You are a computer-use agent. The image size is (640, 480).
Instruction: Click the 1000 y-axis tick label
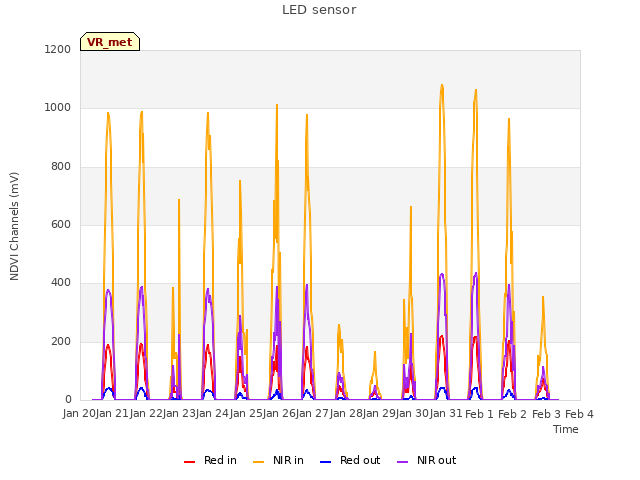pyautogui.click(x=58, y=108)
